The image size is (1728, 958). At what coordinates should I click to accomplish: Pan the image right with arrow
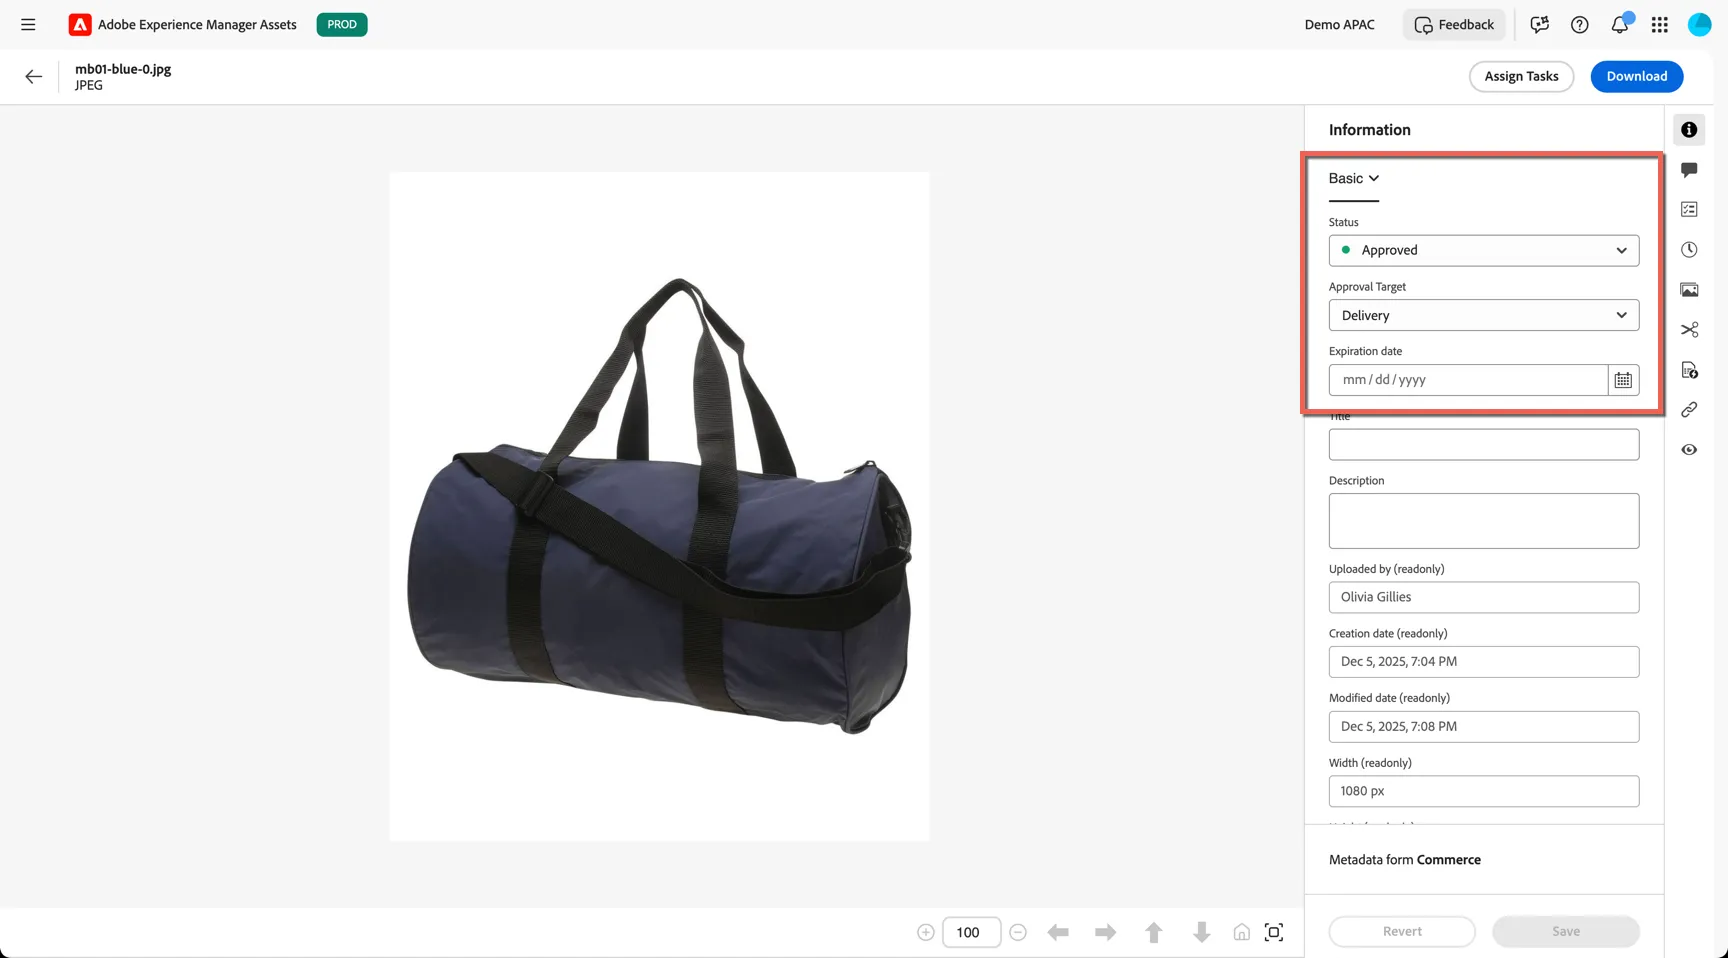(x=1105, y=932)
